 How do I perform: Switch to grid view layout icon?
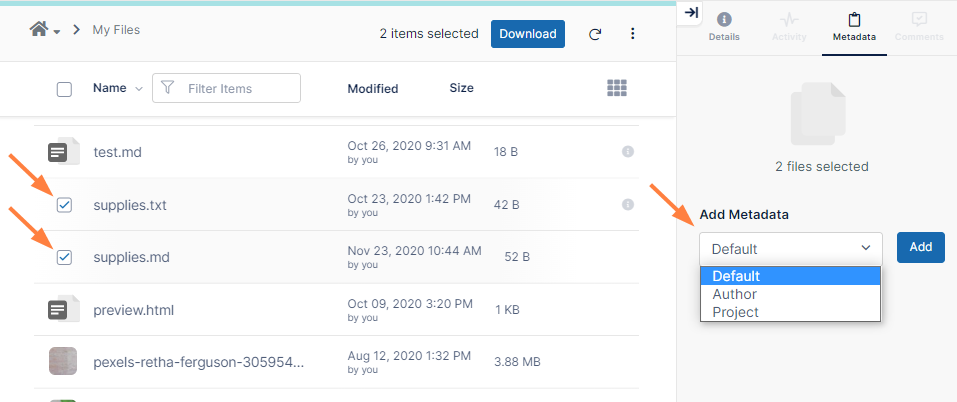(617, 88)
